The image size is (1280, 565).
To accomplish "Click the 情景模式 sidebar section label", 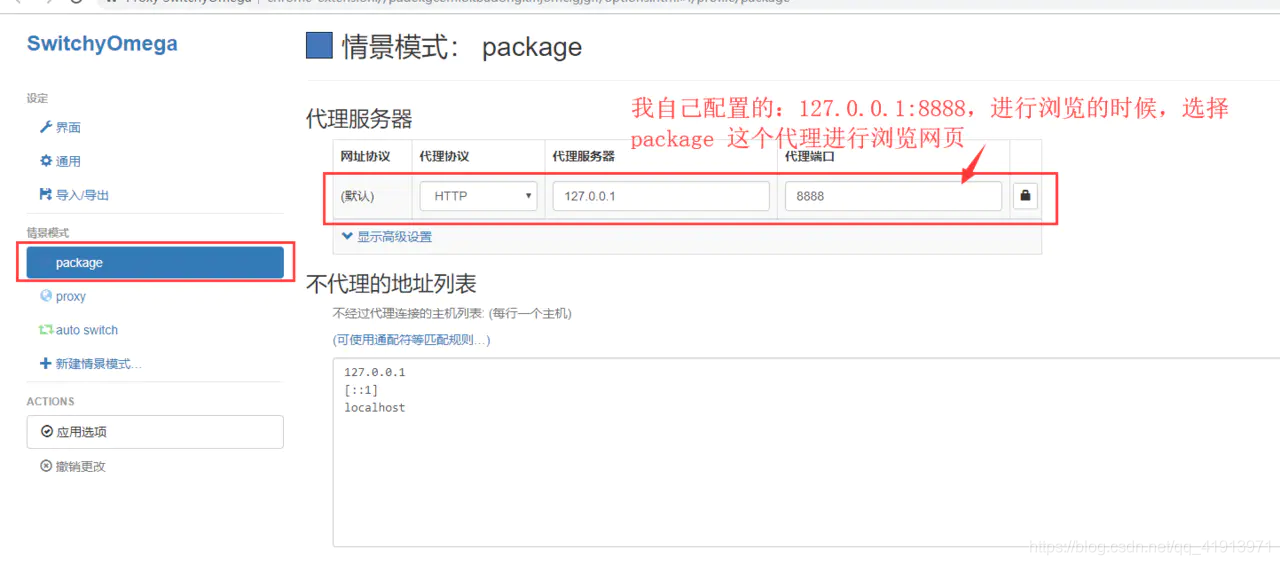I will (x=48, y=233).
